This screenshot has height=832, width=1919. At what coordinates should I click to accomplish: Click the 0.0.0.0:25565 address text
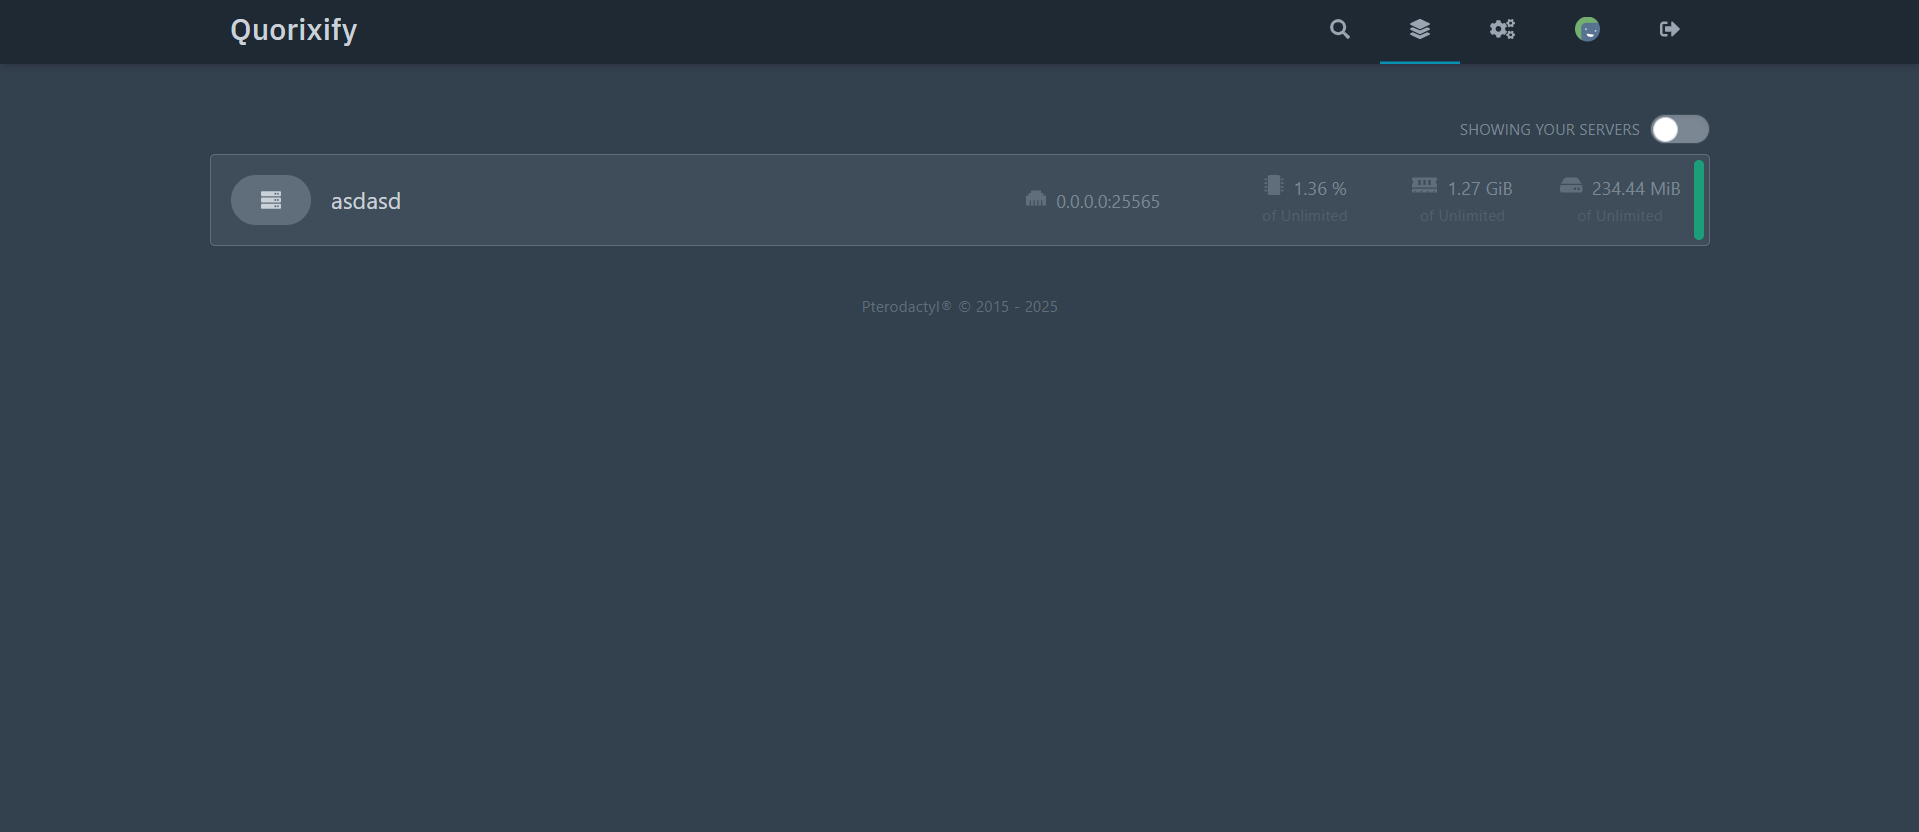1108,202
